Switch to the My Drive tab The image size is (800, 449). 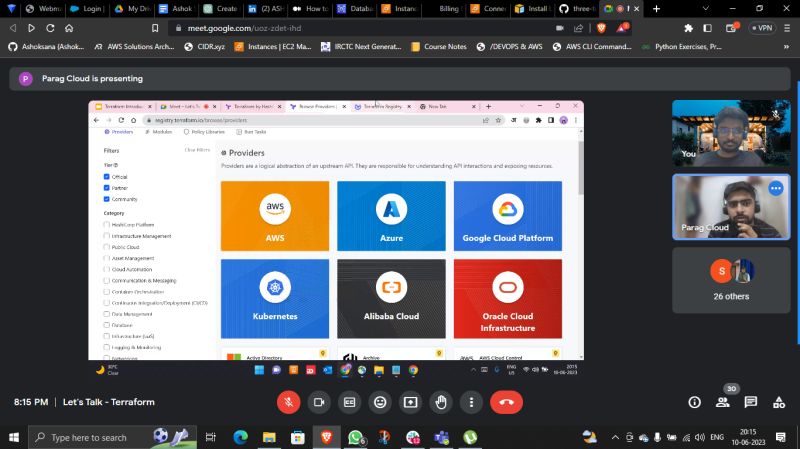[x=133, y=9]
